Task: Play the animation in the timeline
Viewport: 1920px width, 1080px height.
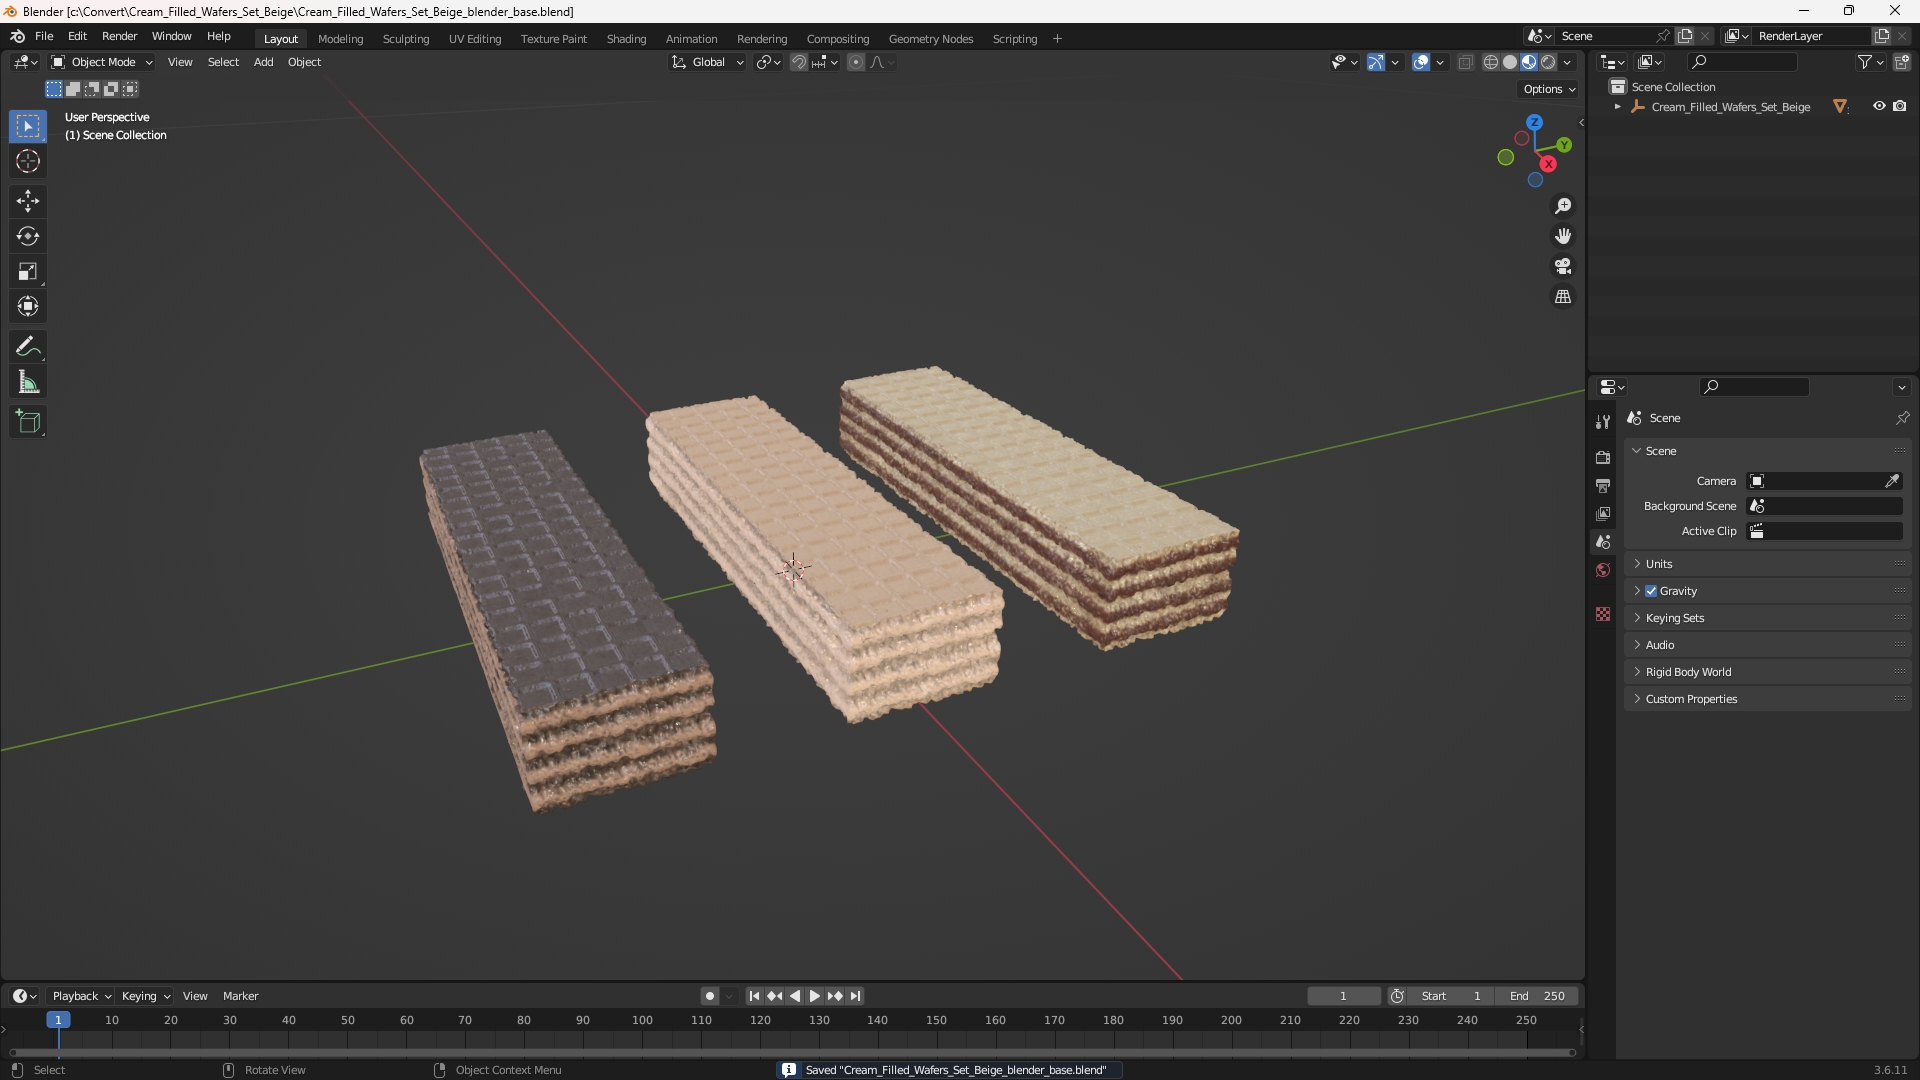Action: click(814, 996)
